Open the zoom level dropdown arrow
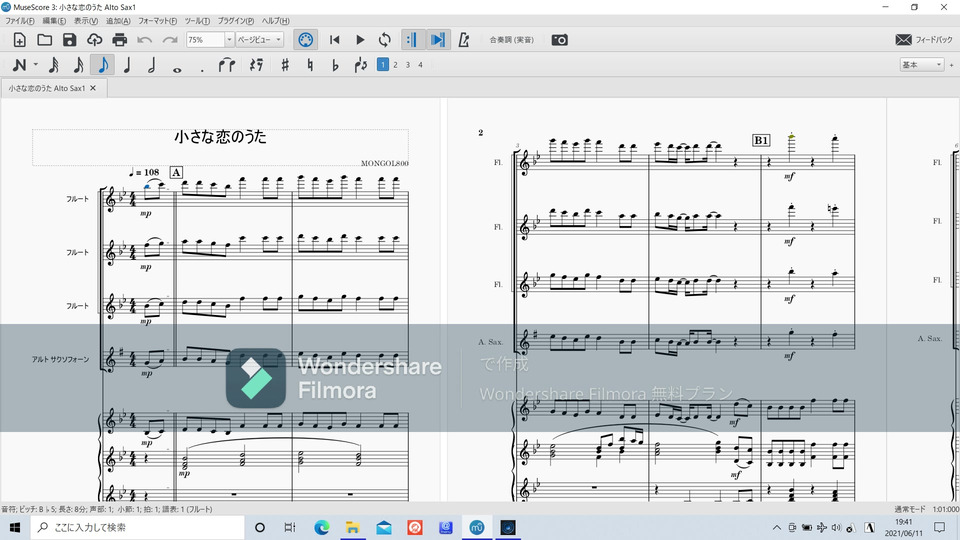The height and width of the screenshot is (540, 960). tap(229, 40)
